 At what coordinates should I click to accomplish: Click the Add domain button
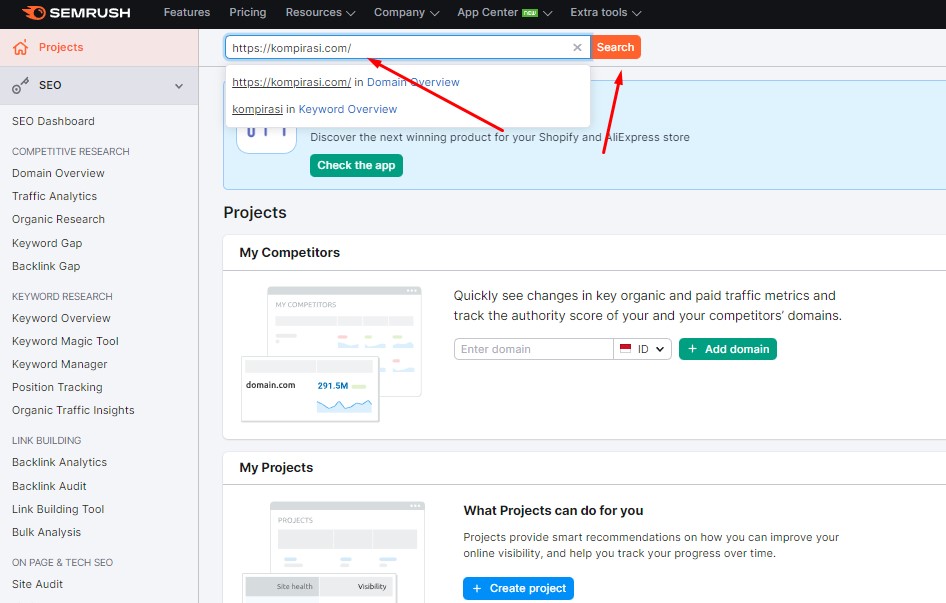pos(727,349)
